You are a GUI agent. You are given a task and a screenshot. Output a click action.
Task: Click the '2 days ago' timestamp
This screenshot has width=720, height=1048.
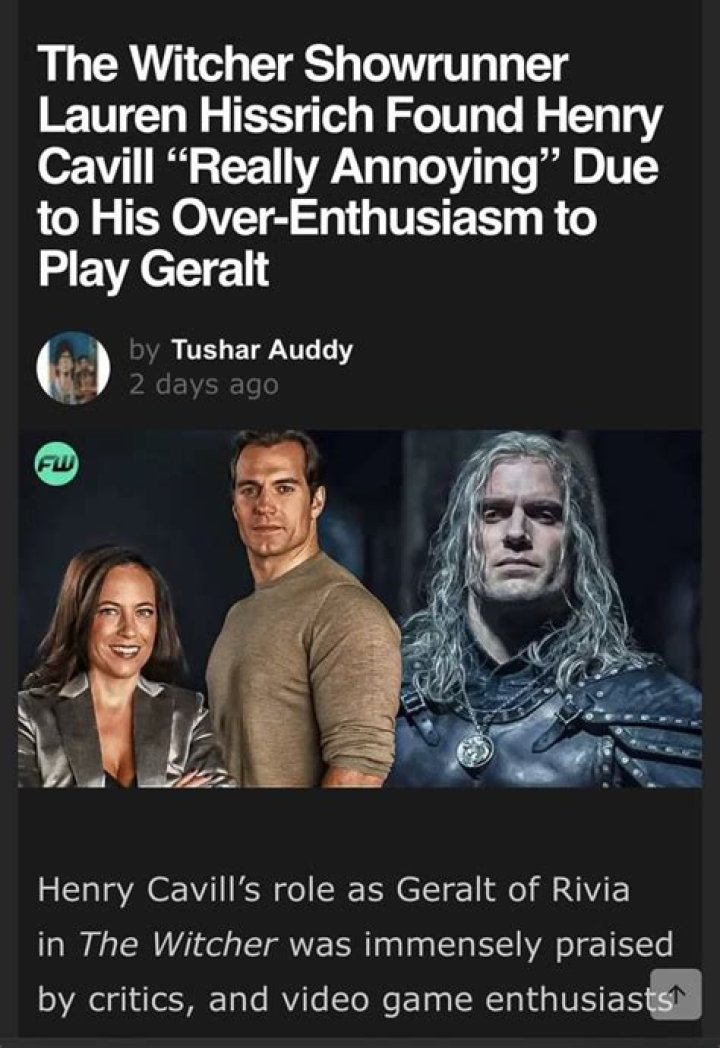point(203,382)
